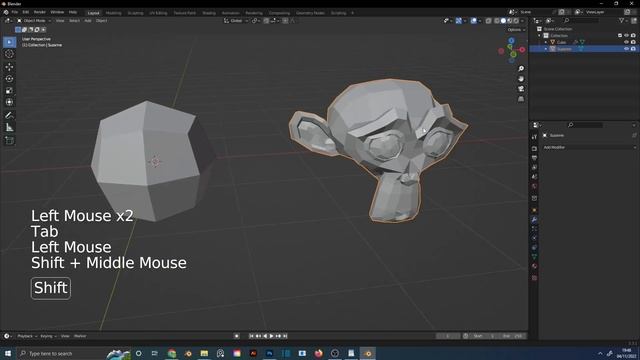640x360 pixels.
Task: Open the Tool properties tab icon
Action: coord(534,137)
